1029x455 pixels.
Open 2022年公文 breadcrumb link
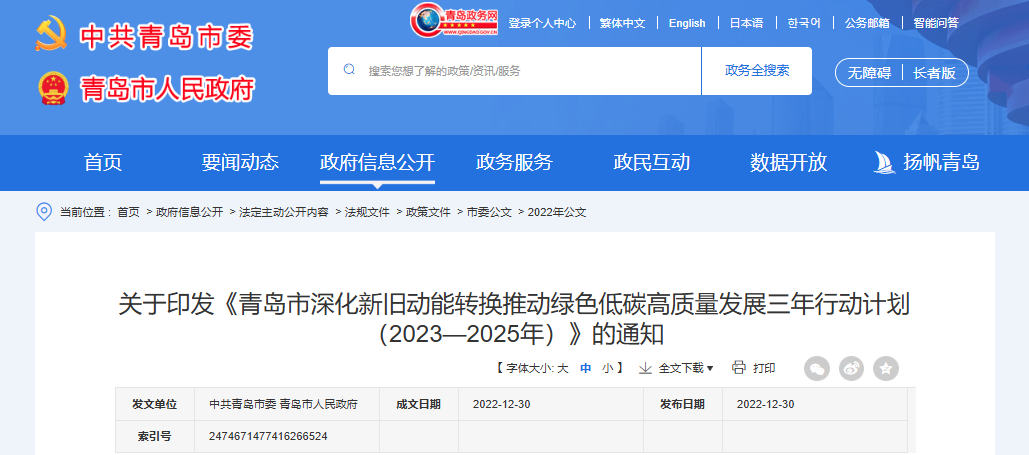pyautogui.click(x=557, y=212)
